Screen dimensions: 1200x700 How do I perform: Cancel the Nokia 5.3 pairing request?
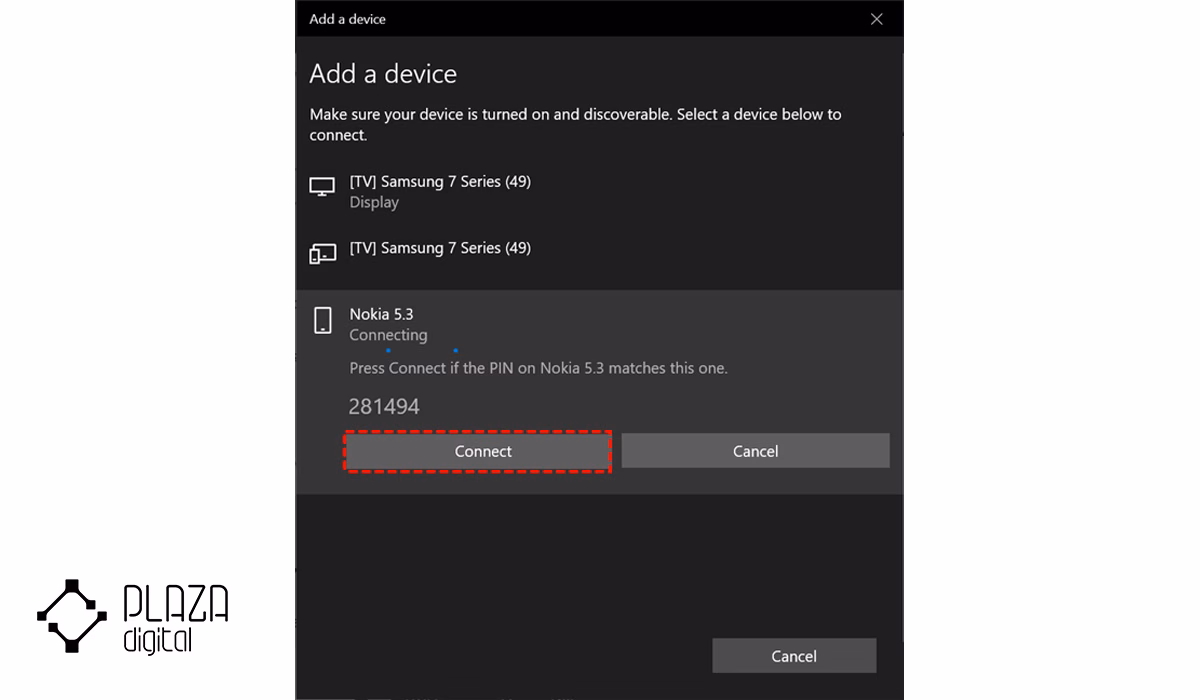pos(755,451)
